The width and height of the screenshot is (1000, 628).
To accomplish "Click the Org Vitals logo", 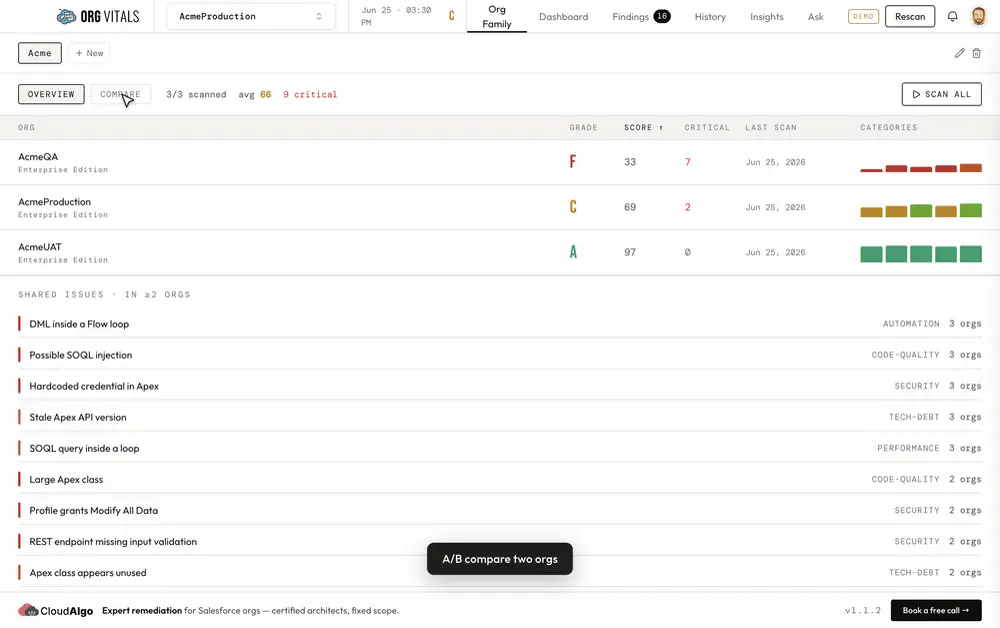I will pos(98,16).
